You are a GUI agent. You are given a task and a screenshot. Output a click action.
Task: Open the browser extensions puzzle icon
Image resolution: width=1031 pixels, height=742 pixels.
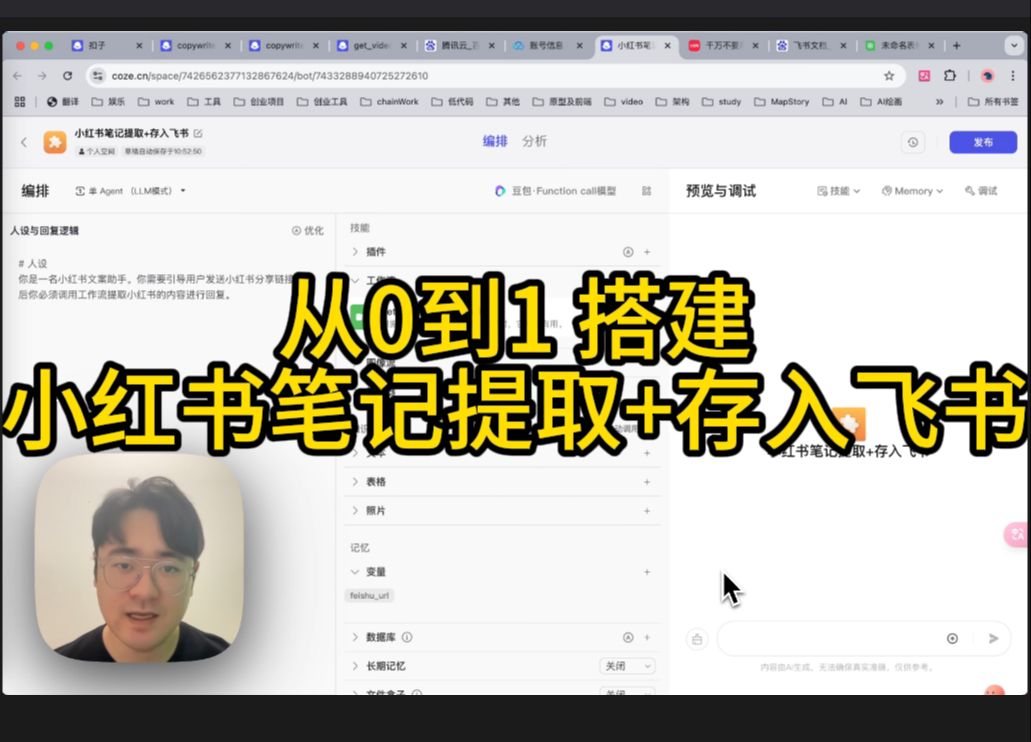click(x=949, y=76)
